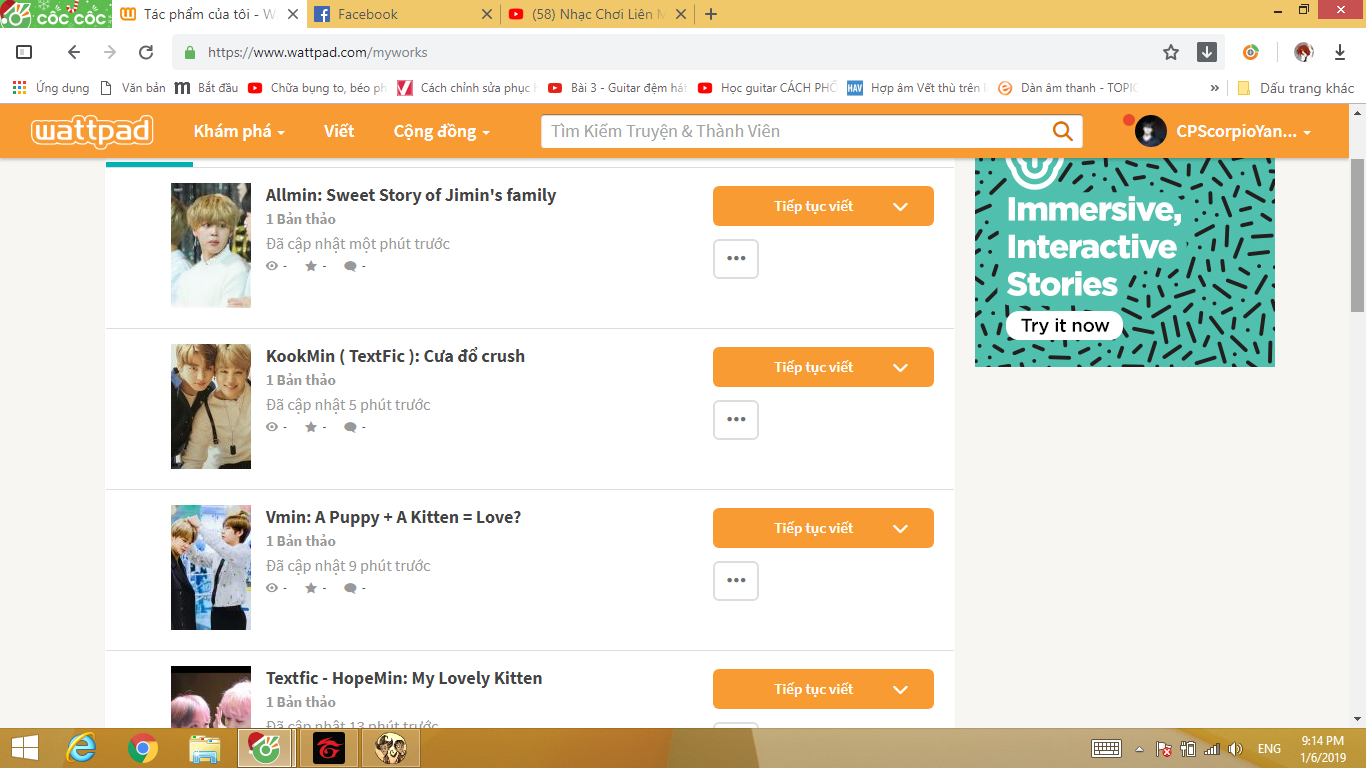Click Tiếp tục viết for KookMin story
The width and height of the screenshot is (1366, 768).
tap(813, 367)
